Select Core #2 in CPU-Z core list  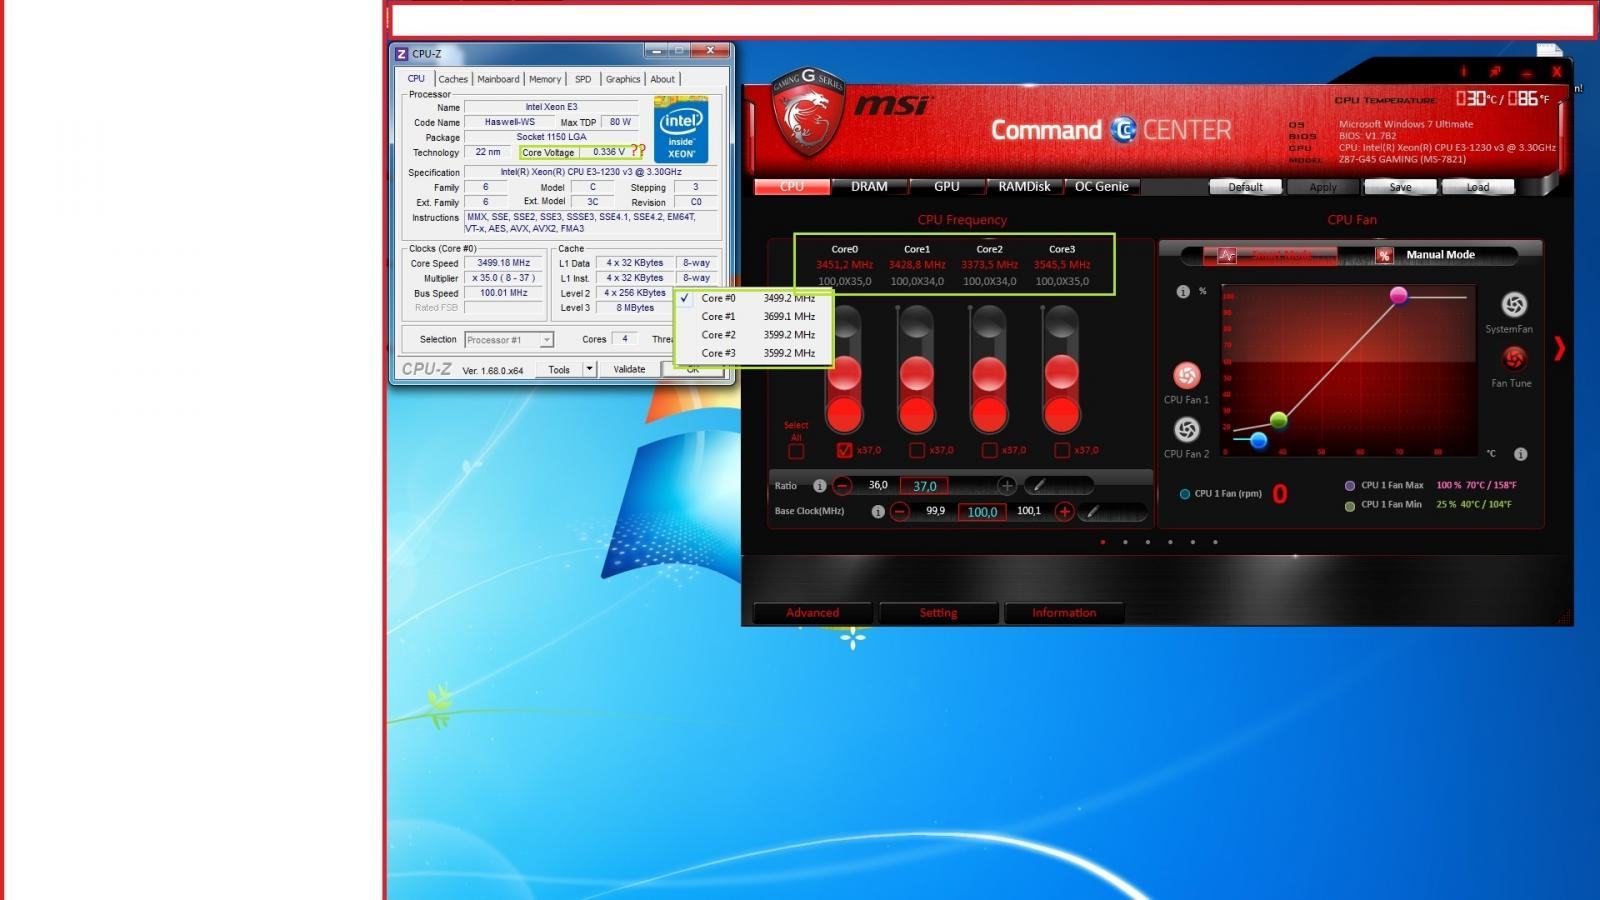coord(756,335)
